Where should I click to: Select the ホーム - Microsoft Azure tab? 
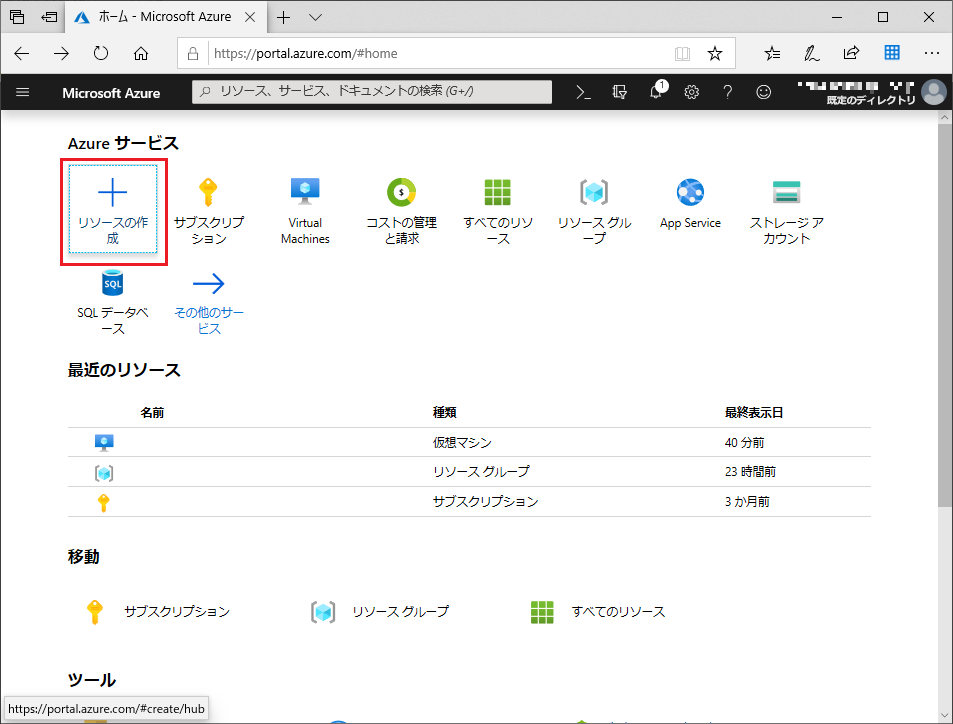(x=165, y=17)
